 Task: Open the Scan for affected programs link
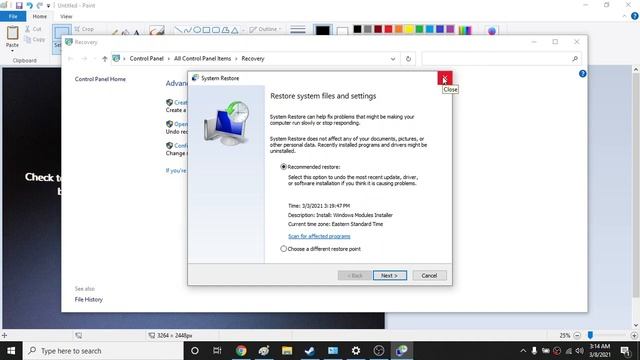click(319, 236)
